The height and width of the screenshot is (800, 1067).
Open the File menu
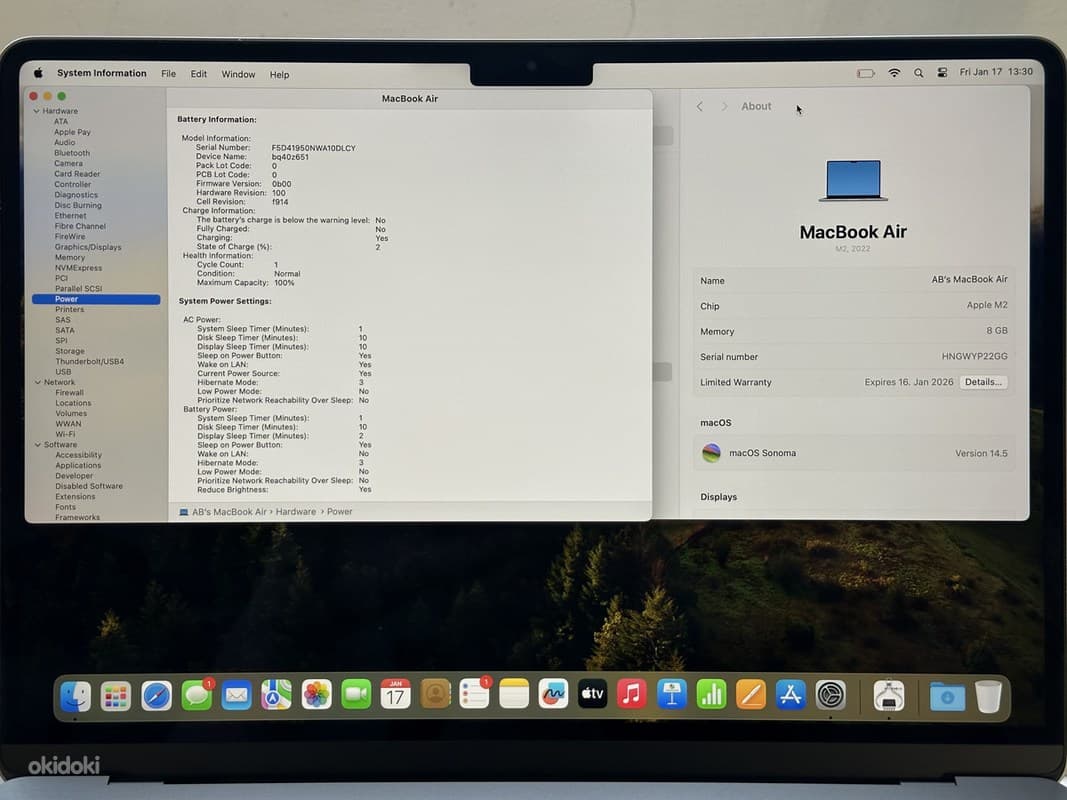(x=168, y=73)
